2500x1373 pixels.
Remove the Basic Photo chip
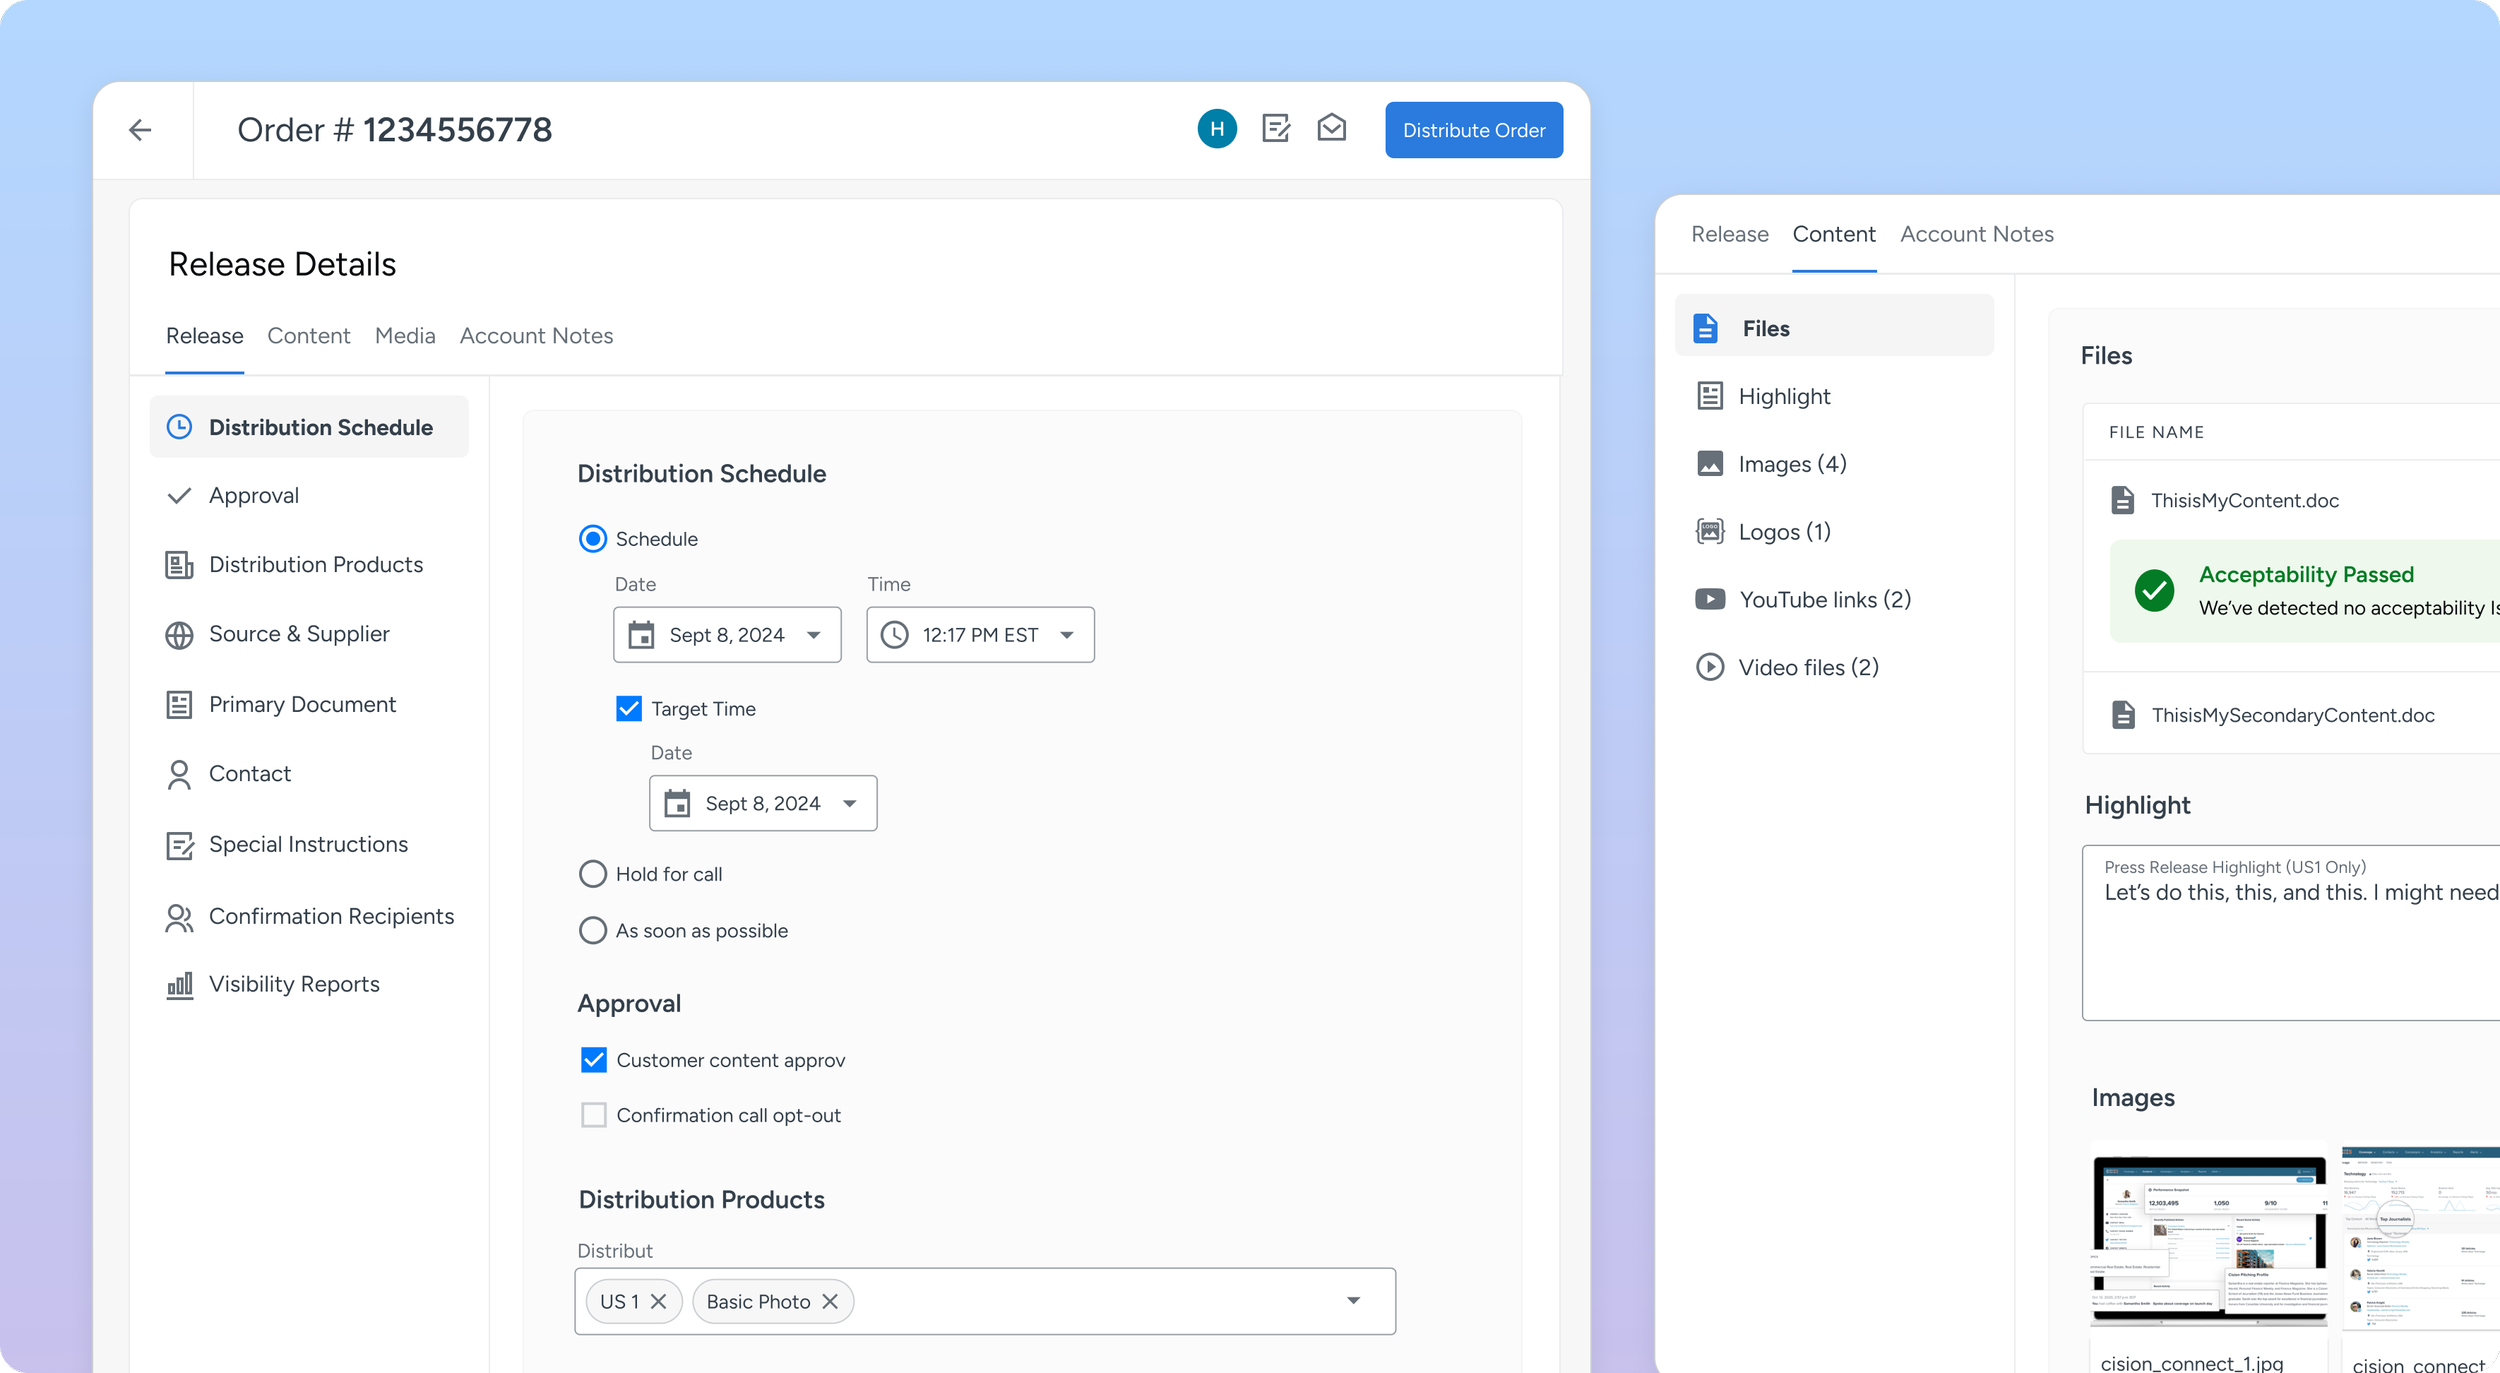[830, 1301]
